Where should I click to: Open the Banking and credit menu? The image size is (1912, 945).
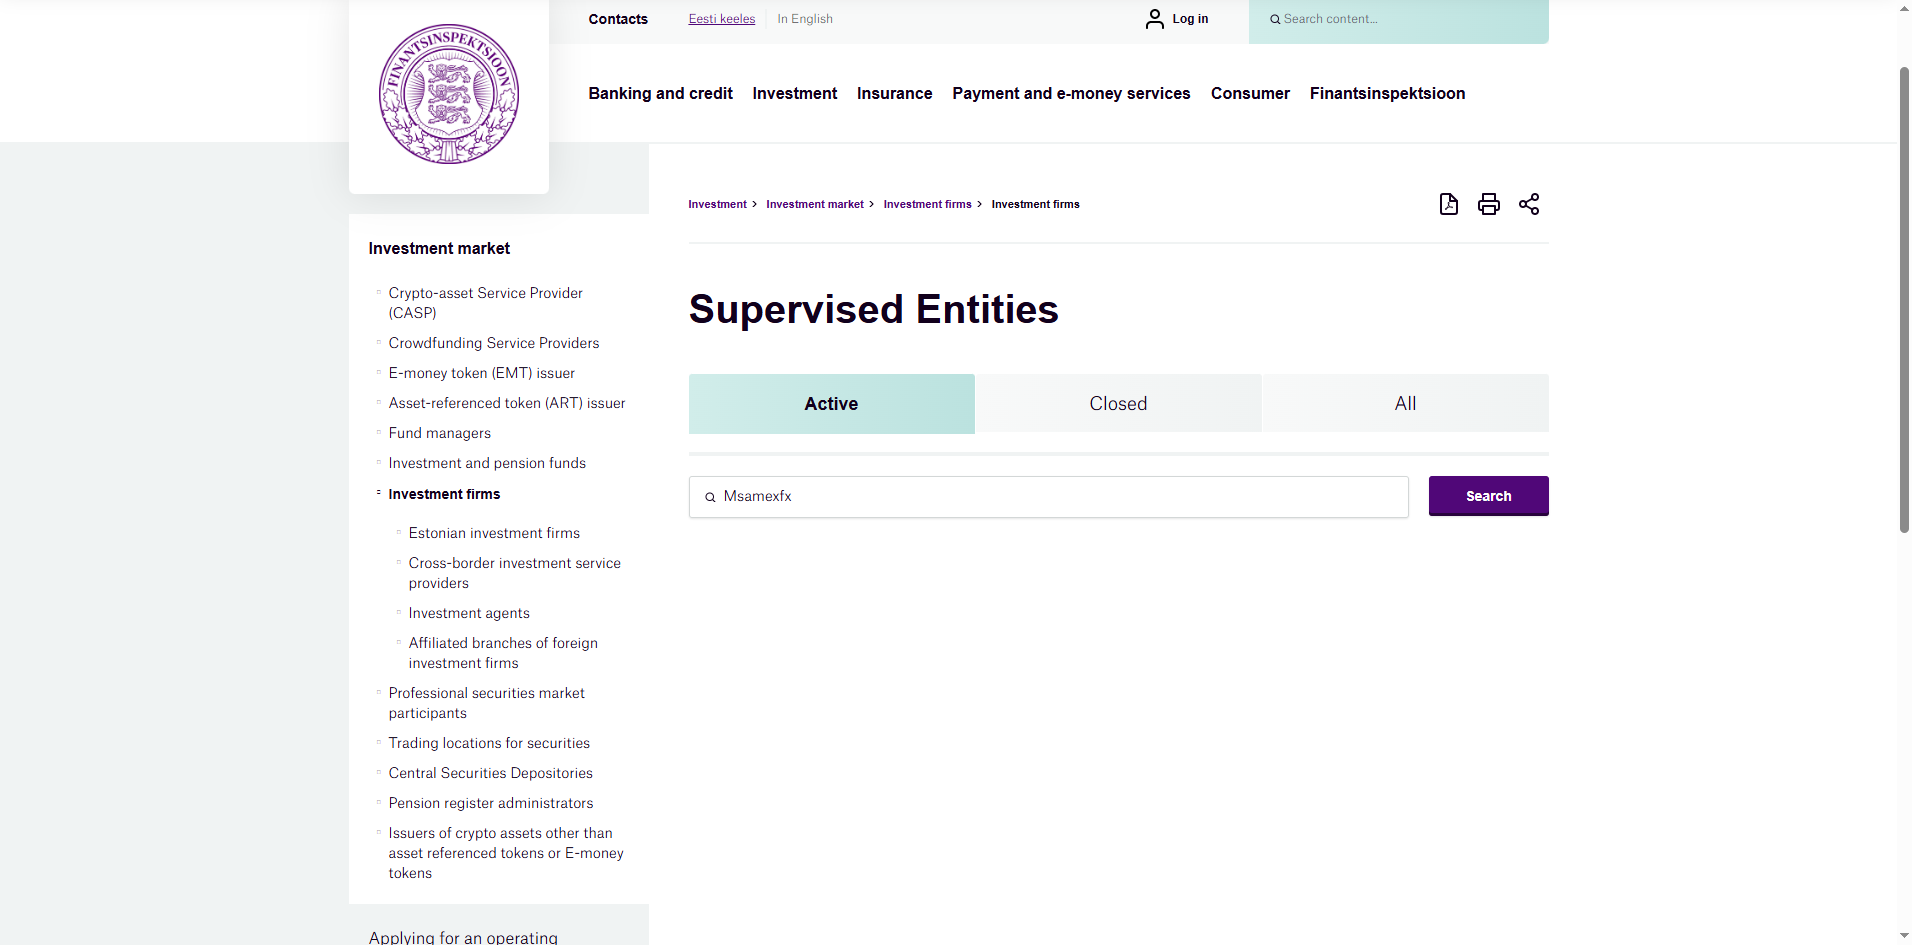(660, 93)
